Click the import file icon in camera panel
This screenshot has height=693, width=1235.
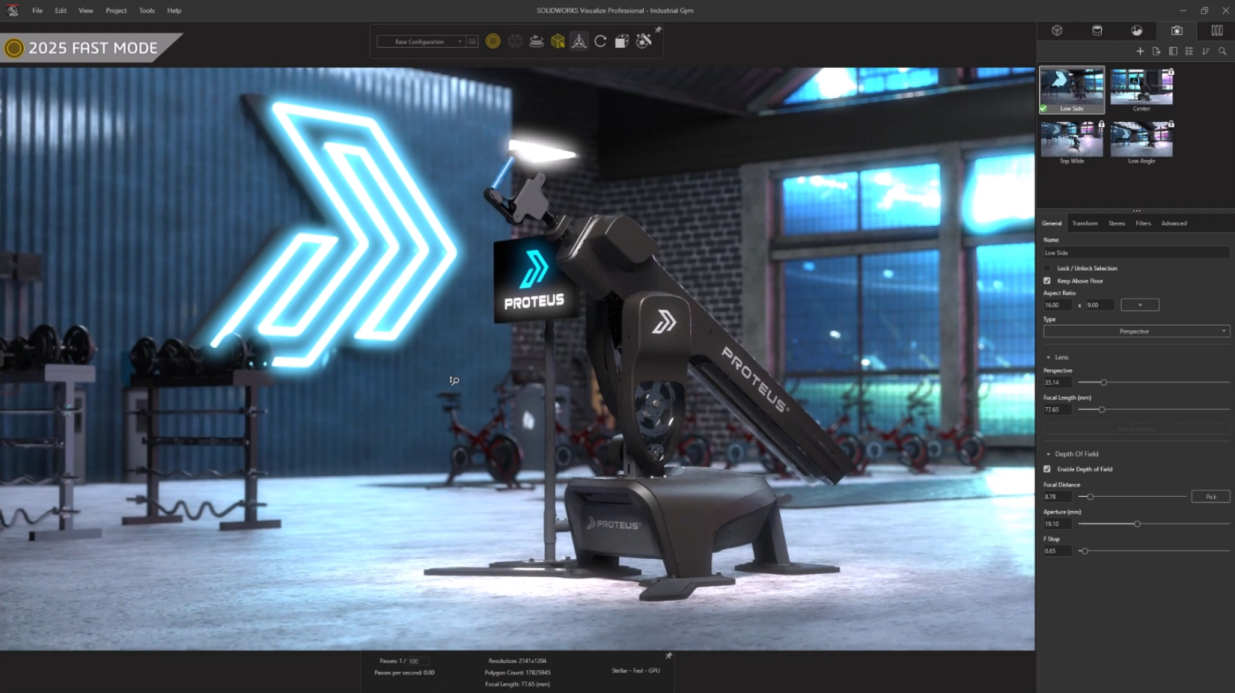pyautogui.click(x=1156, y=51)
